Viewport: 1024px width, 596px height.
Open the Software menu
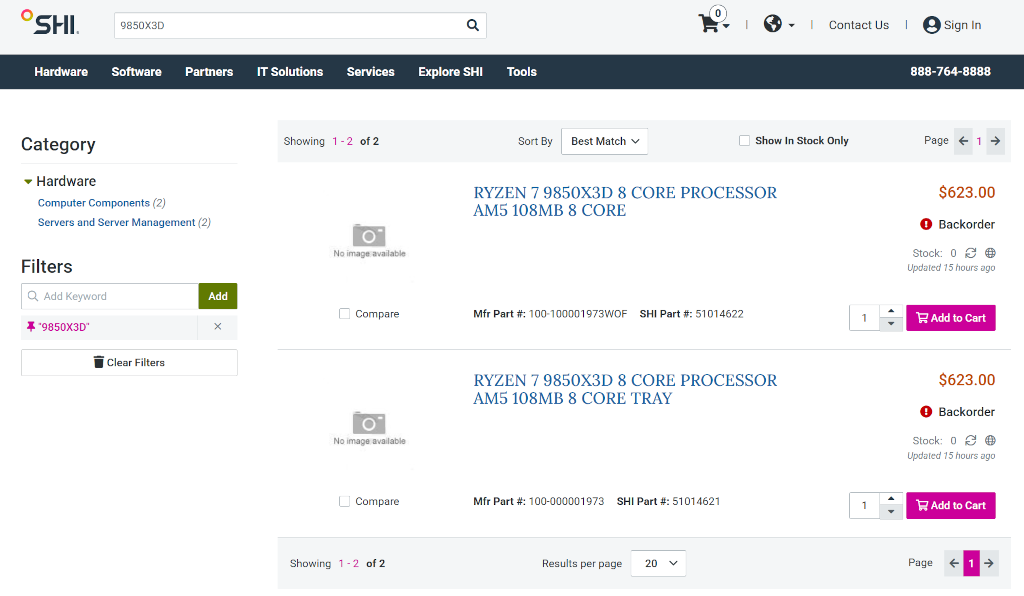(x=136, y=72)
